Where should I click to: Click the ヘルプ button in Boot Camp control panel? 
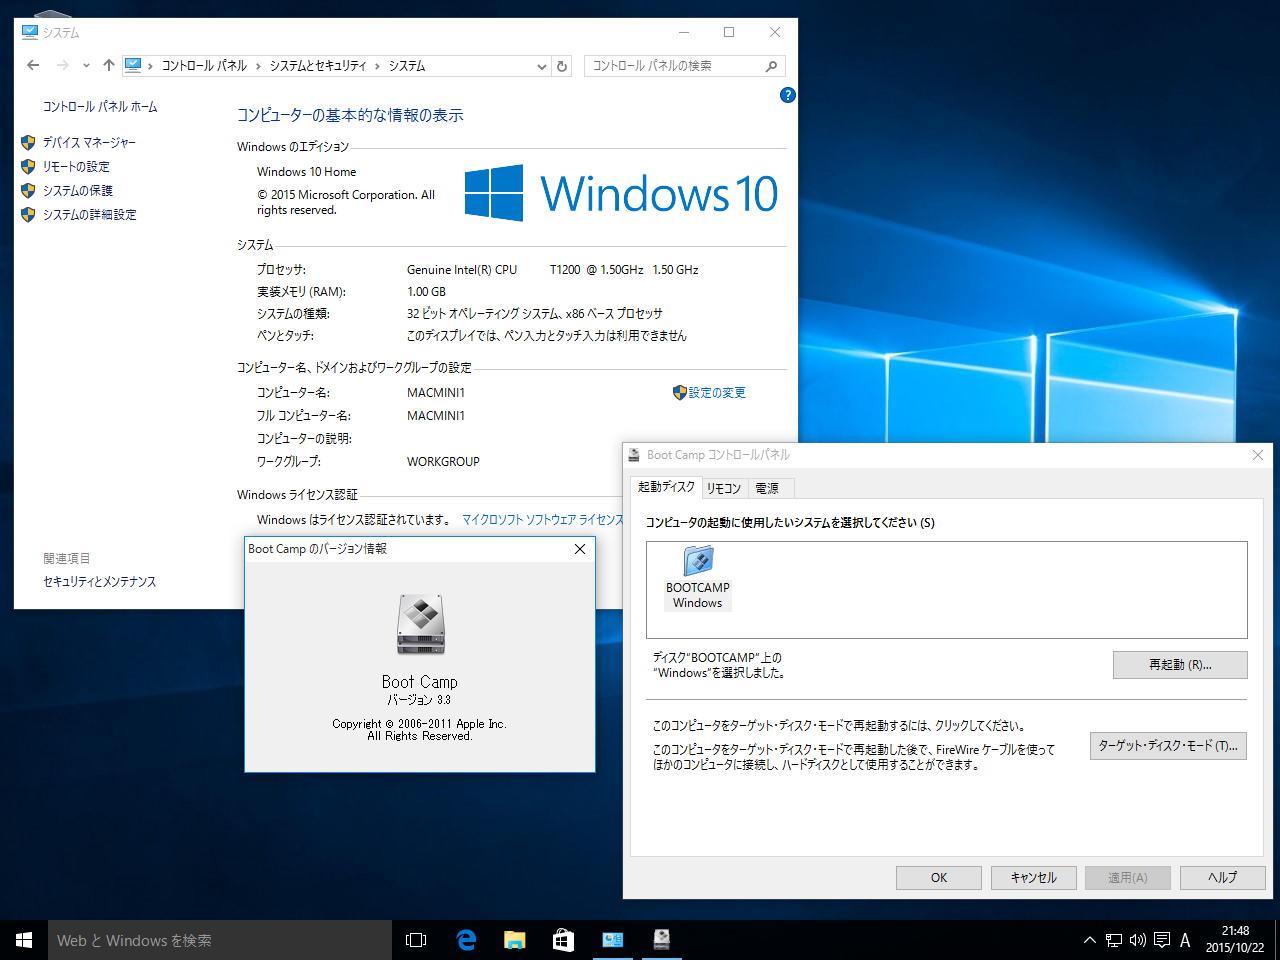click(x=1223, y=878)
